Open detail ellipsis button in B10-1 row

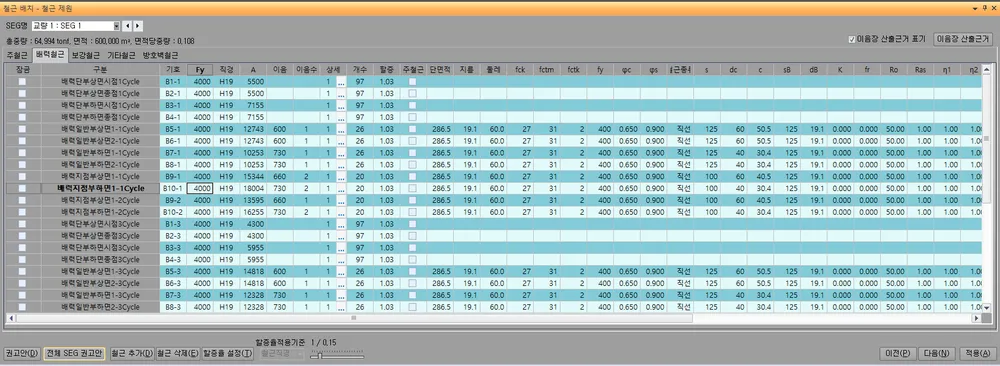[x=341, y=189]
